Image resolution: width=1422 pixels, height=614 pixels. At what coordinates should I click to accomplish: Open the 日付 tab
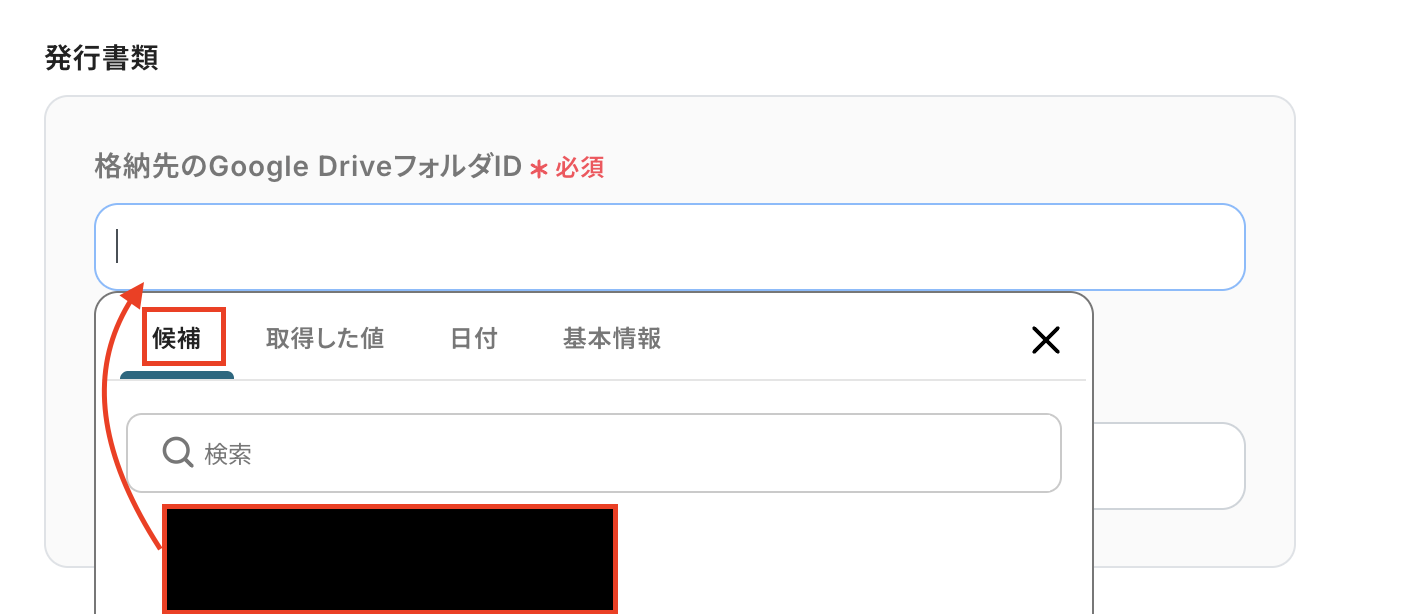tap(474, 339)
